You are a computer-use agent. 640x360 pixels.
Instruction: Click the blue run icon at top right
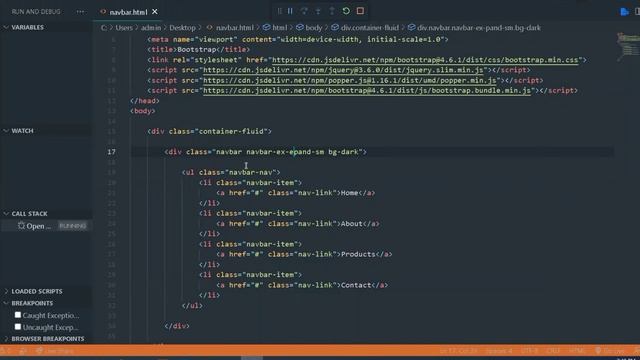point(624,12)
